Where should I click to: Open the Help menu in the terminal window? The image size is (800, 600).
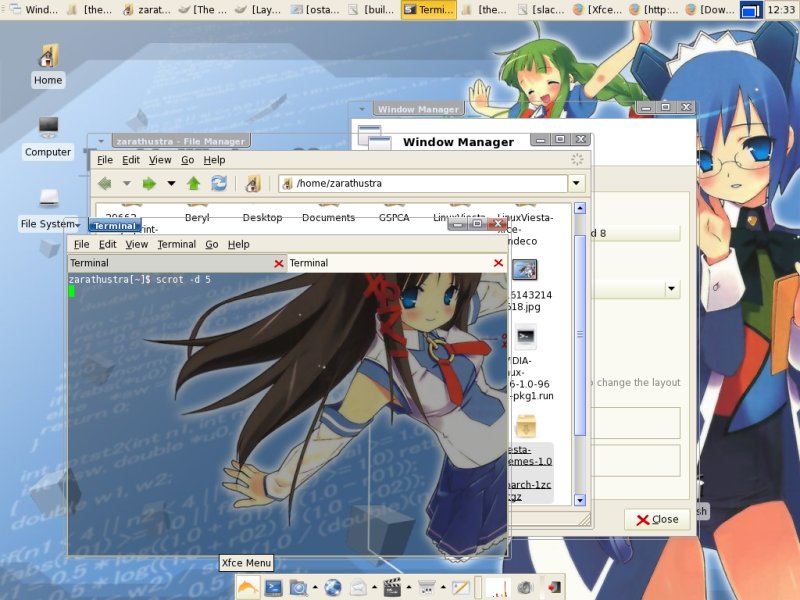[x=238, y=244]
